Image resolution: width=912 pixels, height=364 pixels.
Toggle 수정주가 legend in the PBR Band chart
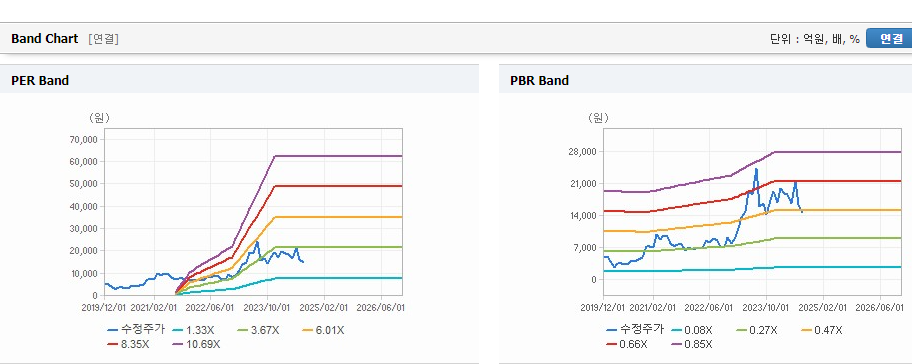pos(635,330)
